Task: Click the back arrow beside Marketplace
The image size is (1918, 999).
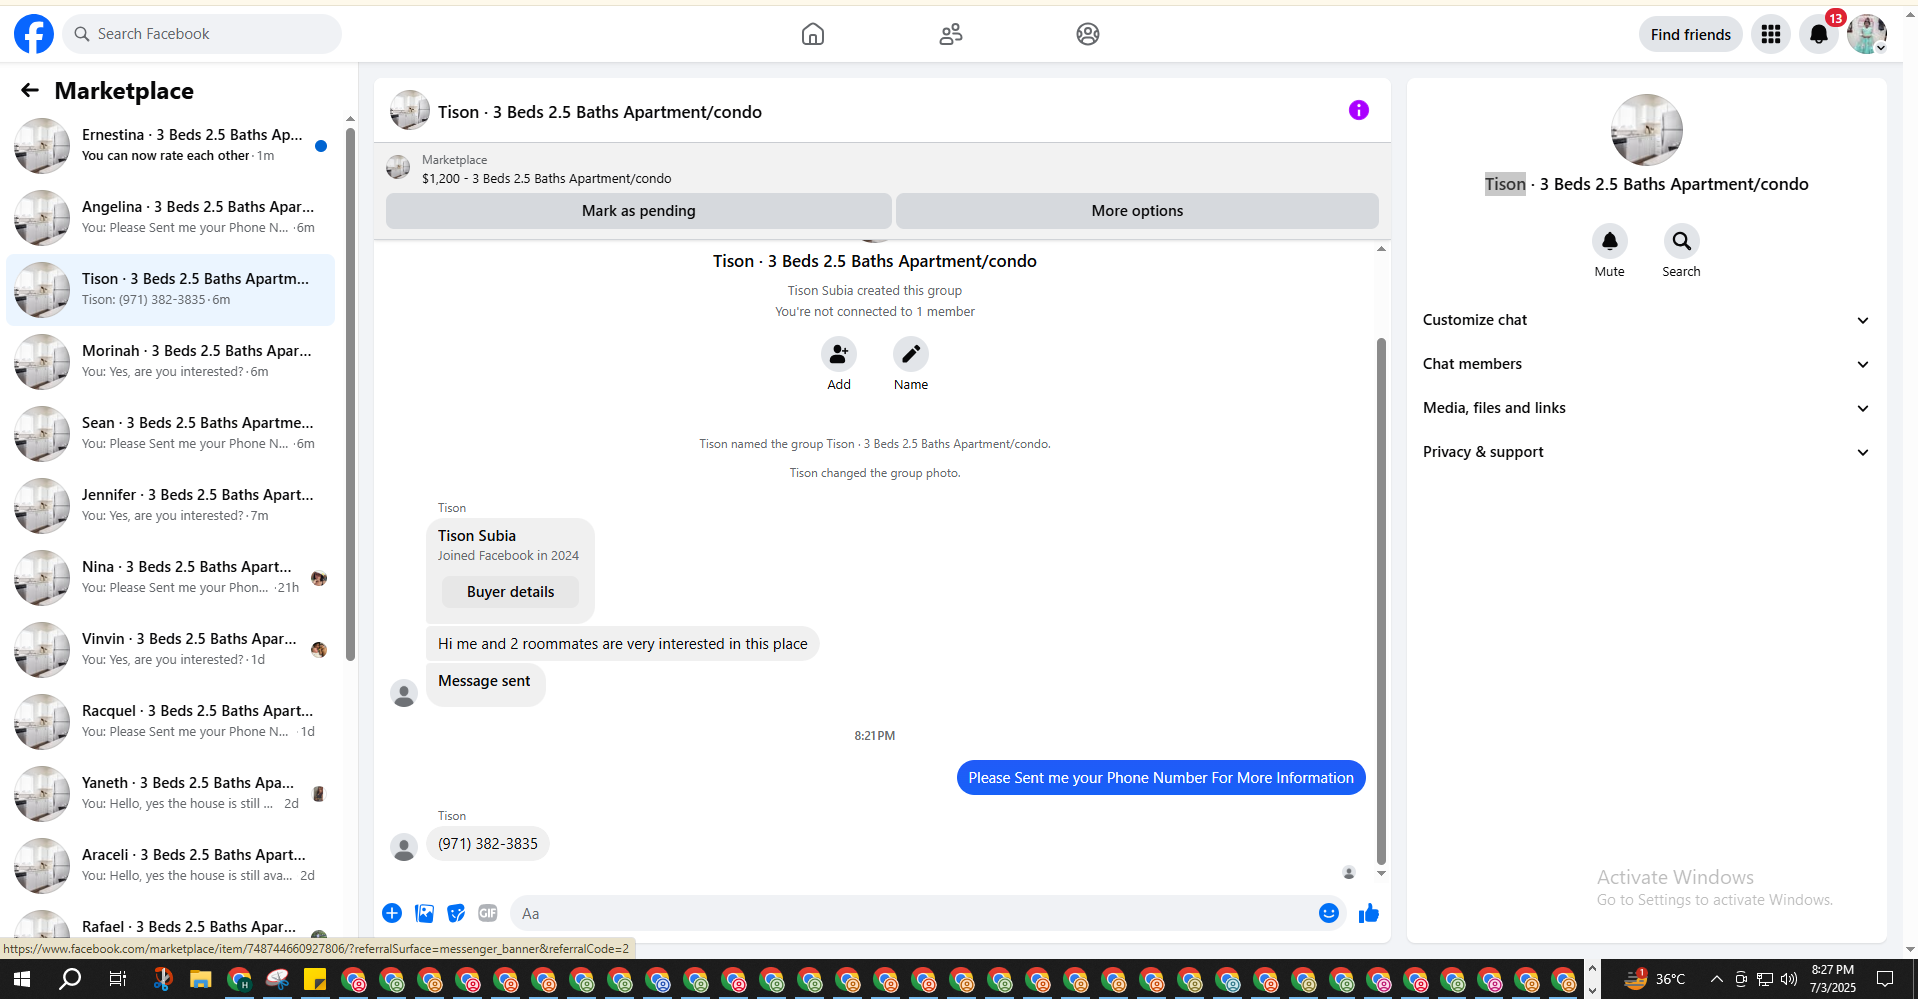Action: (30, 90)
